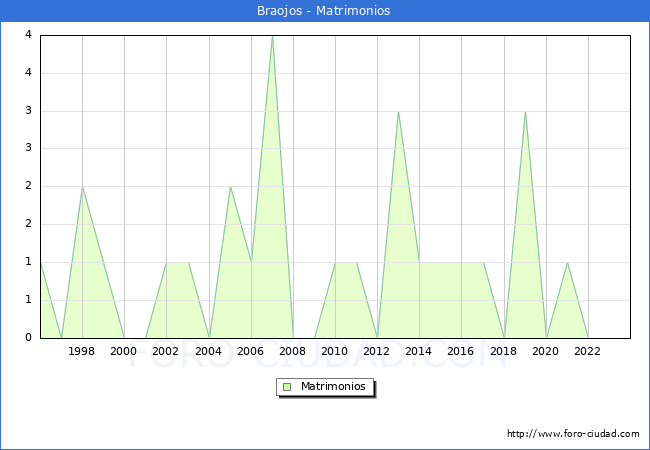Click the 2006 x-axis label
This screenshot has width=650, height=450.
[250, 351]
